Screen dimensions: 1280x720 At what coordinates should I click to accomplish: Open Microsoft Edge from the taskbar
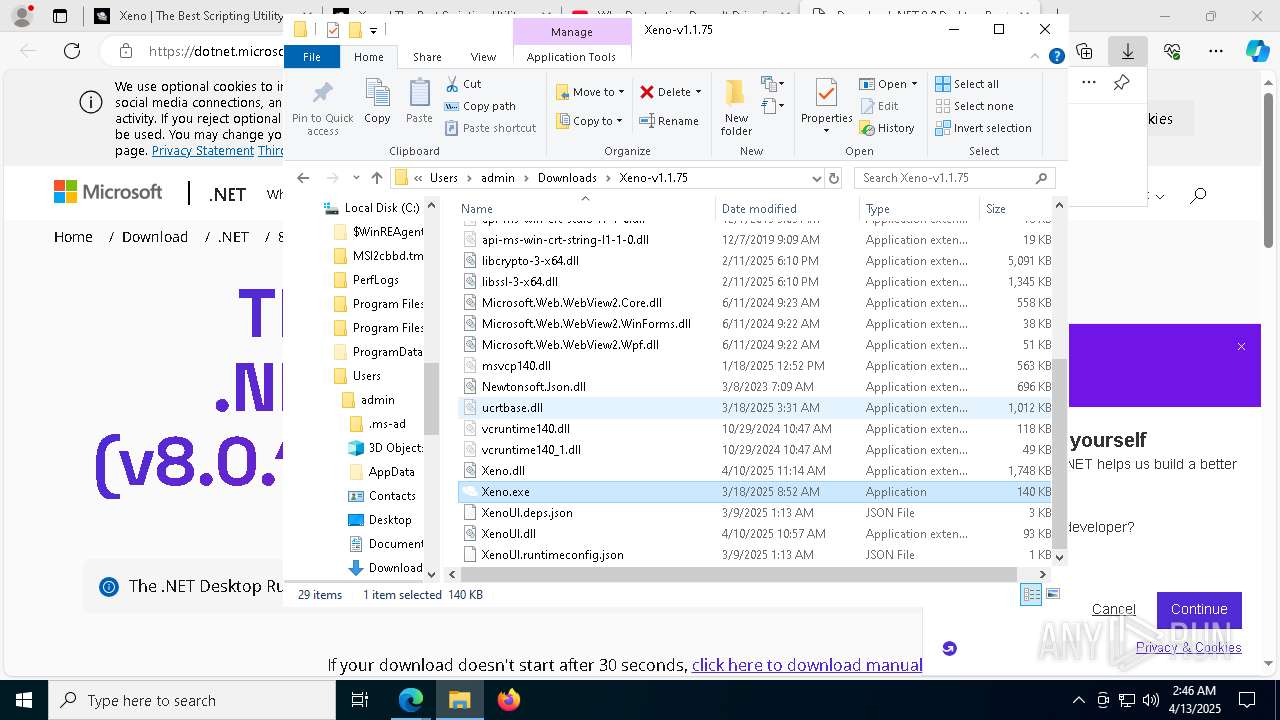pyautogui.click(x=411, y=700)
